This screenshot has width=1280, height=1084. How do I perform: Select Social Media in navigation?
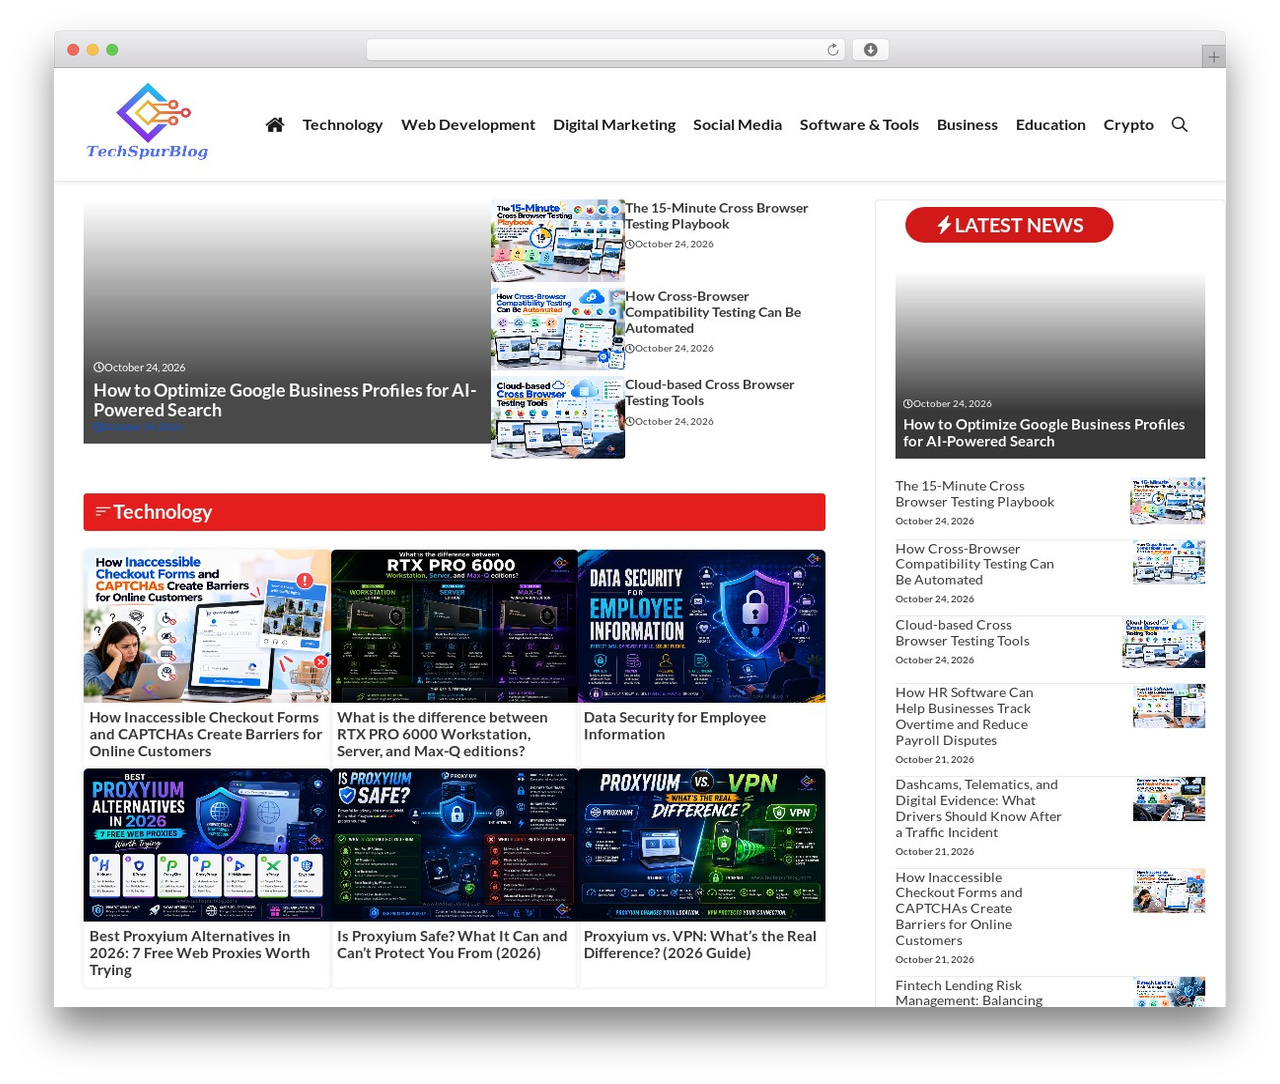pos(737,124)
